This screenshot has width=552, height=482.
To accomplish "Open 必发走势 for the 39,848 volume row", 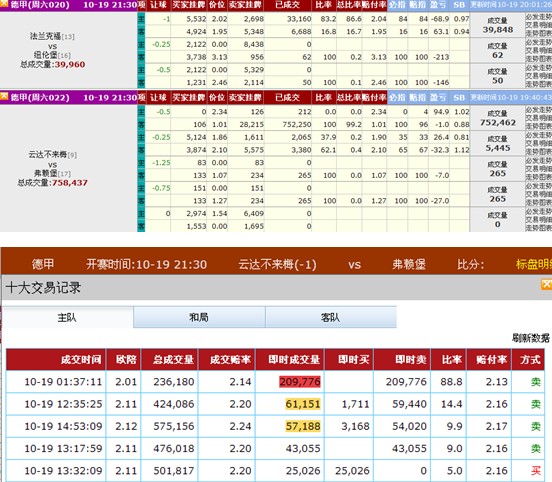I will (x=539, y=17).
